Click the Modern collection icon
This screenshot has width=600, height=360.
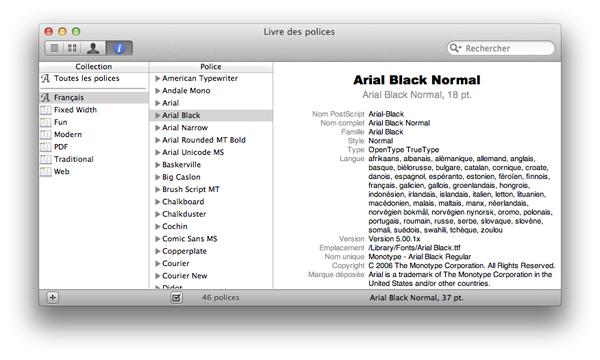click(x=46, y=134)
